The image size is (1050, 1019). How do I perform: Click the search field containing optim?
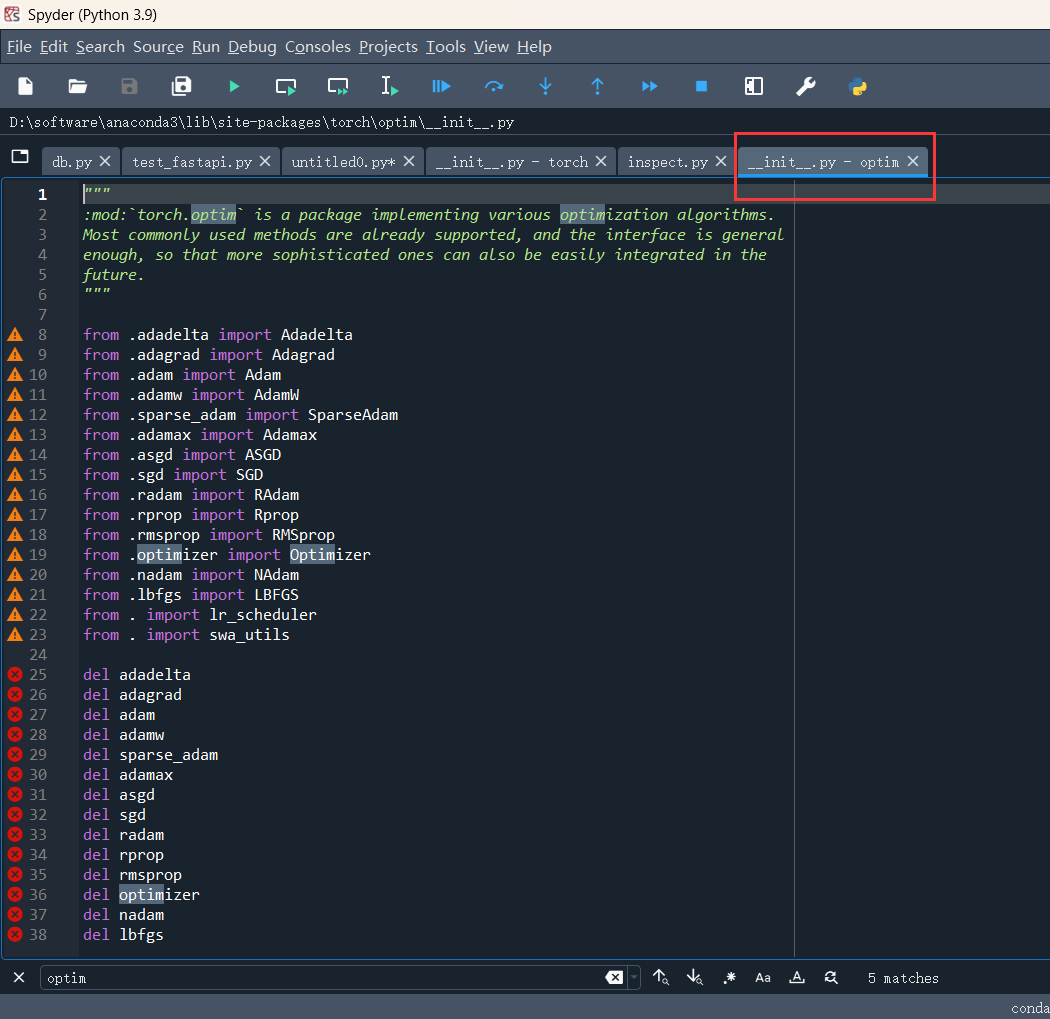point(325,977)
